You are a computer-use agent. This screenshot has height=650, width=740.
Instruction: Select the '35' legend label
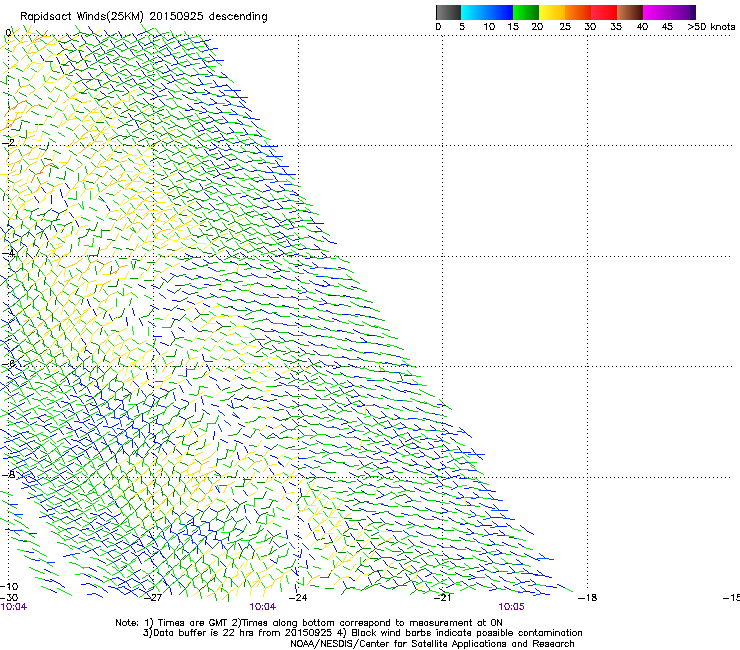(616, 27)
